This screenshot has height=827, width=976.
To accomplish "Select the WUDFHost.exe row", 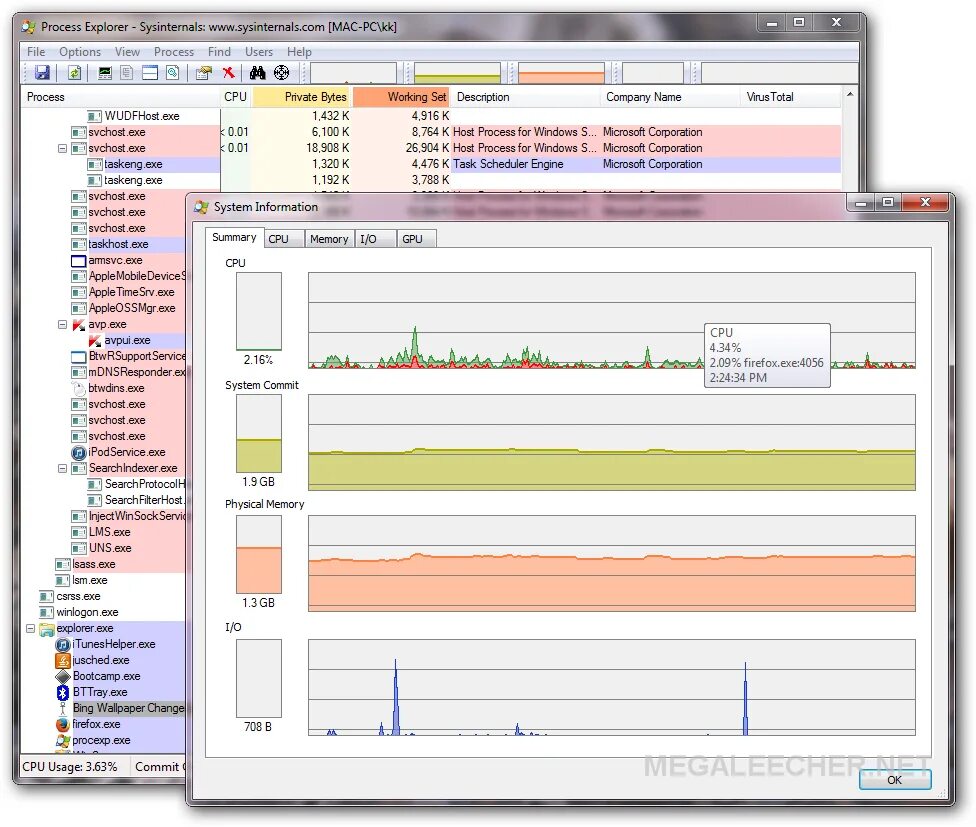I will point(431,116).
